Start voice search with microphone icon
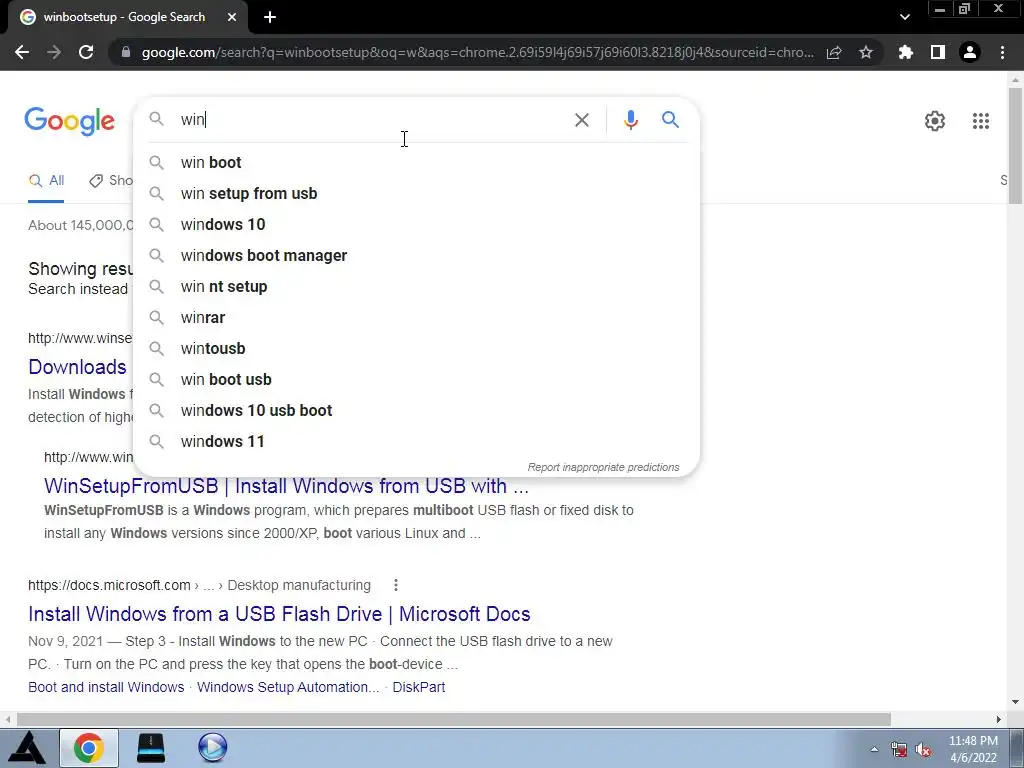 point(630,120)
